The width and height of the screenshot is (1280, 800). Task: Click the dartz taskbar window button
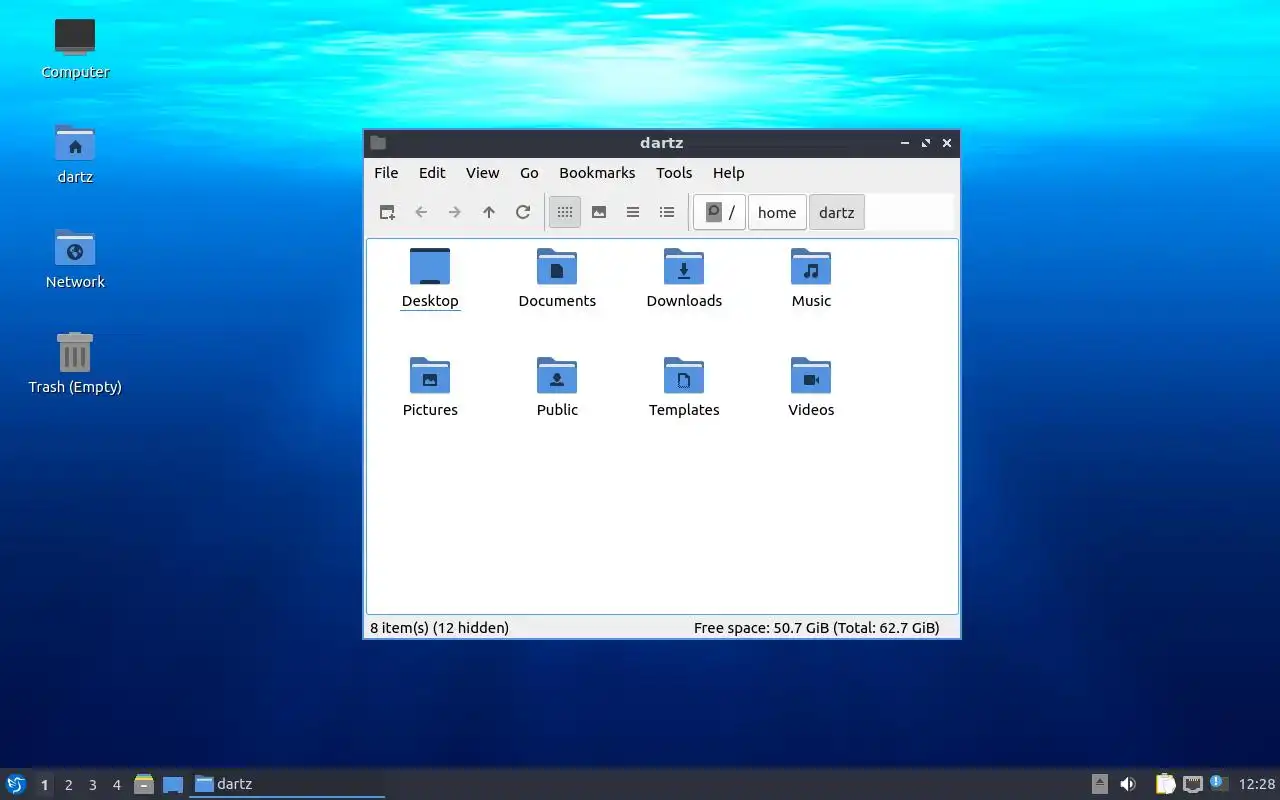[x=288, y=784]
